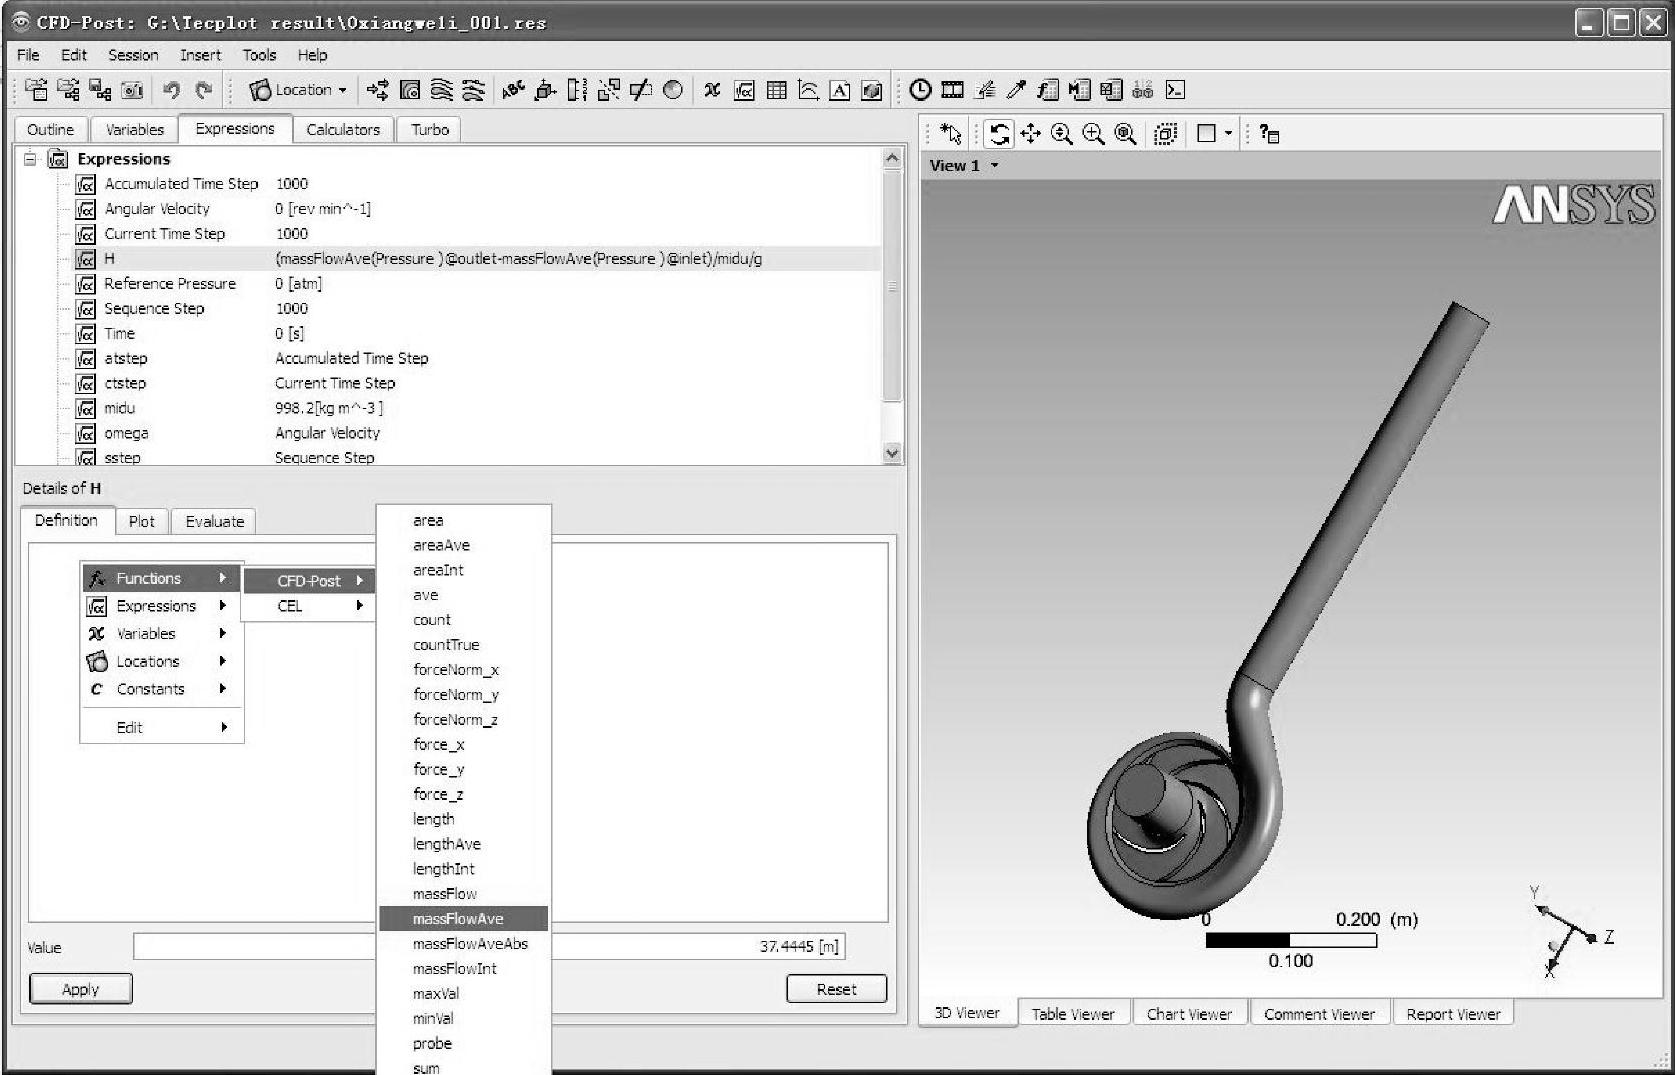Insert a Particle Track from toolbar

[x=473, y=90]
